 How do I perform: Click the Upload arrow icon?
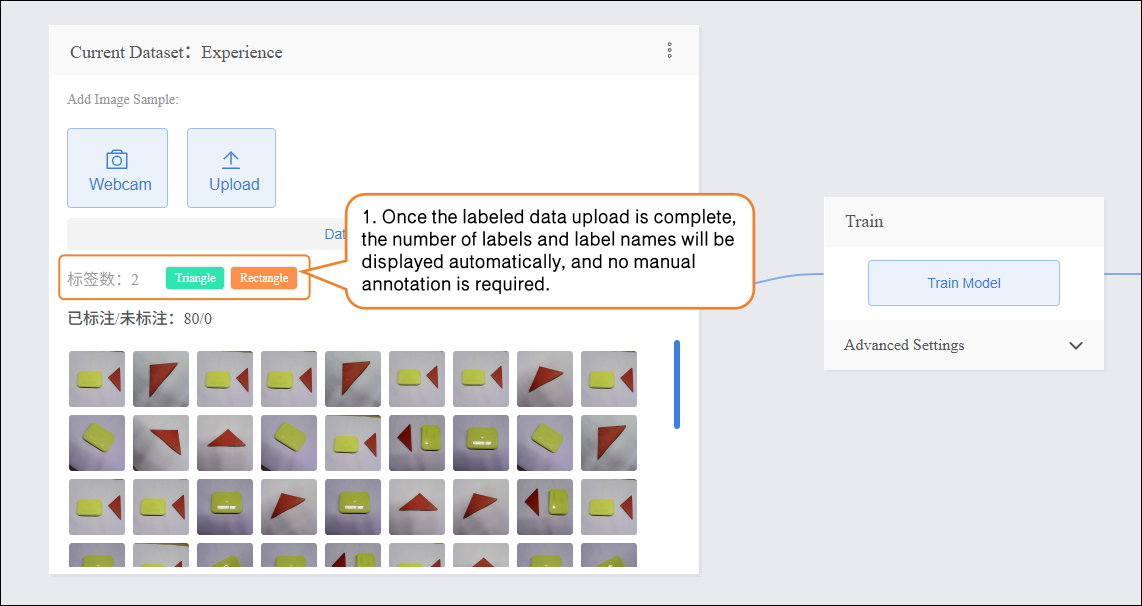tap(231, 159)
